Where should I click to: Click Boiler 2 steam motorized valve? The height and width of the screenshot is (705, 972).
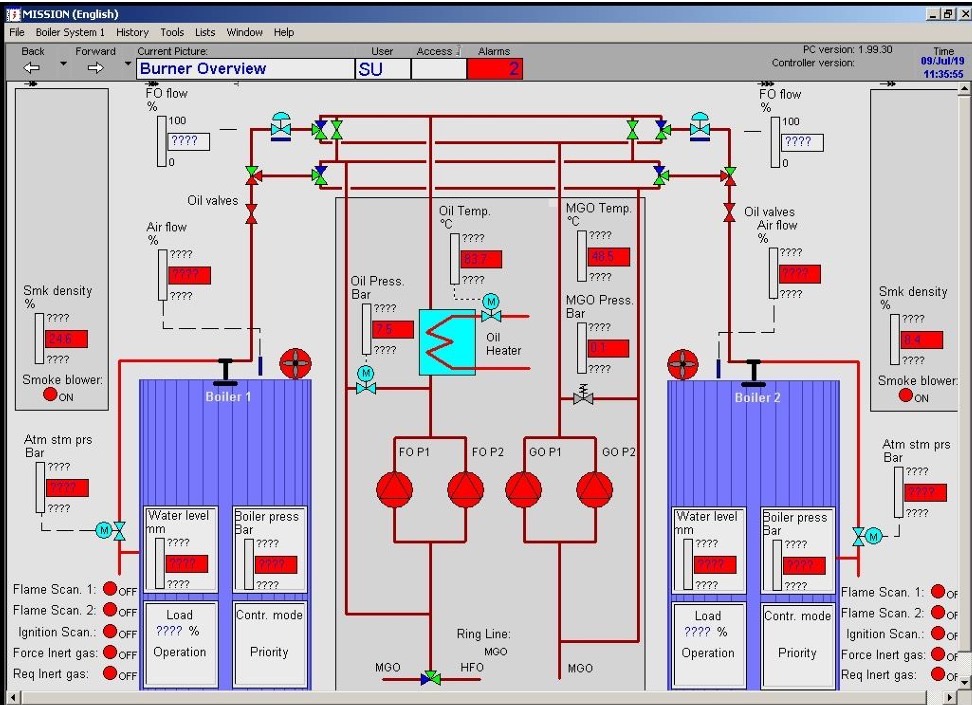pos(867,536)
